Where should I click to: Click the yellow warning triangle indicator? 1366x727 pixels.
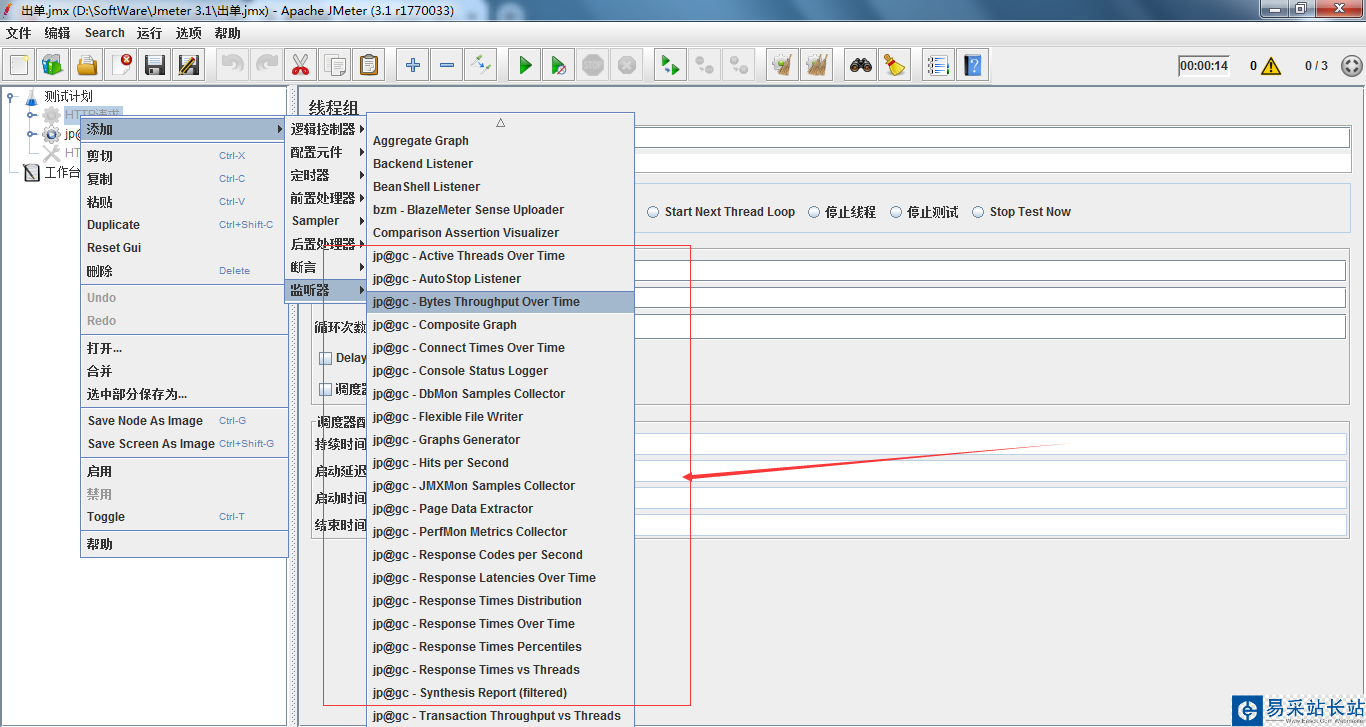(1271, 66)
